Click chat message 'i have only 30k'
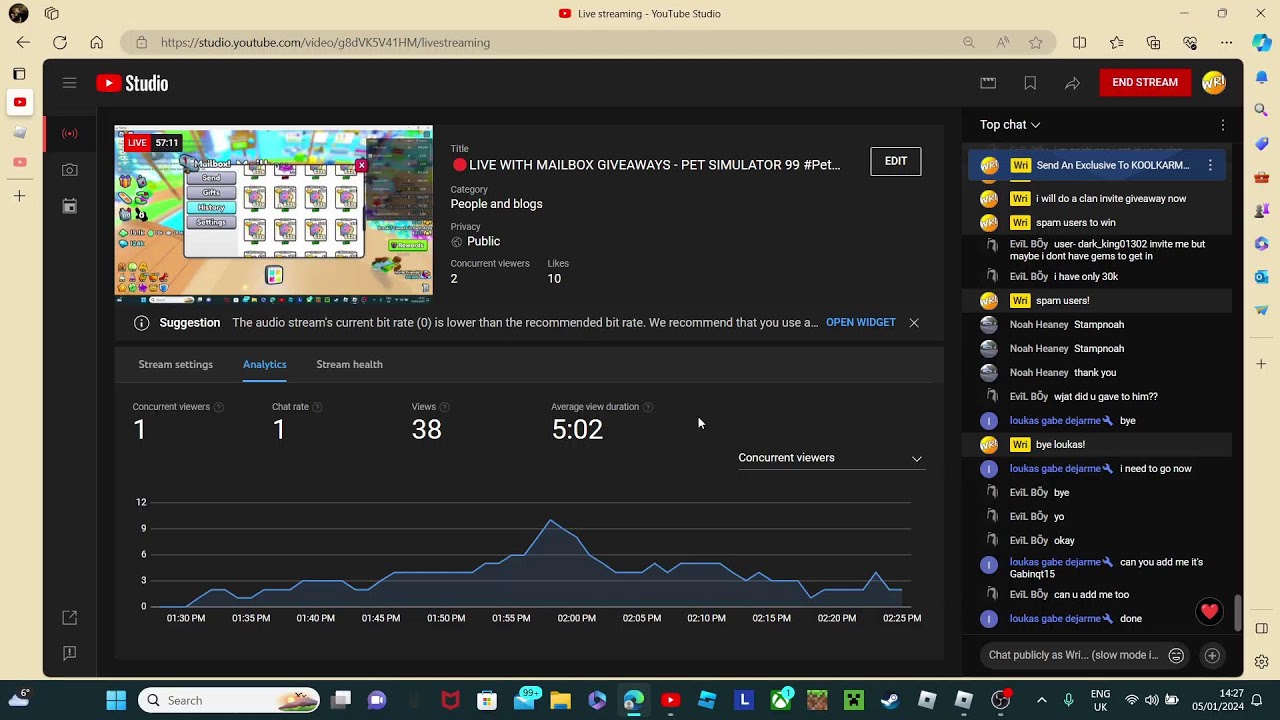The image size is (1280, 720). click(x=1086, y=277)
